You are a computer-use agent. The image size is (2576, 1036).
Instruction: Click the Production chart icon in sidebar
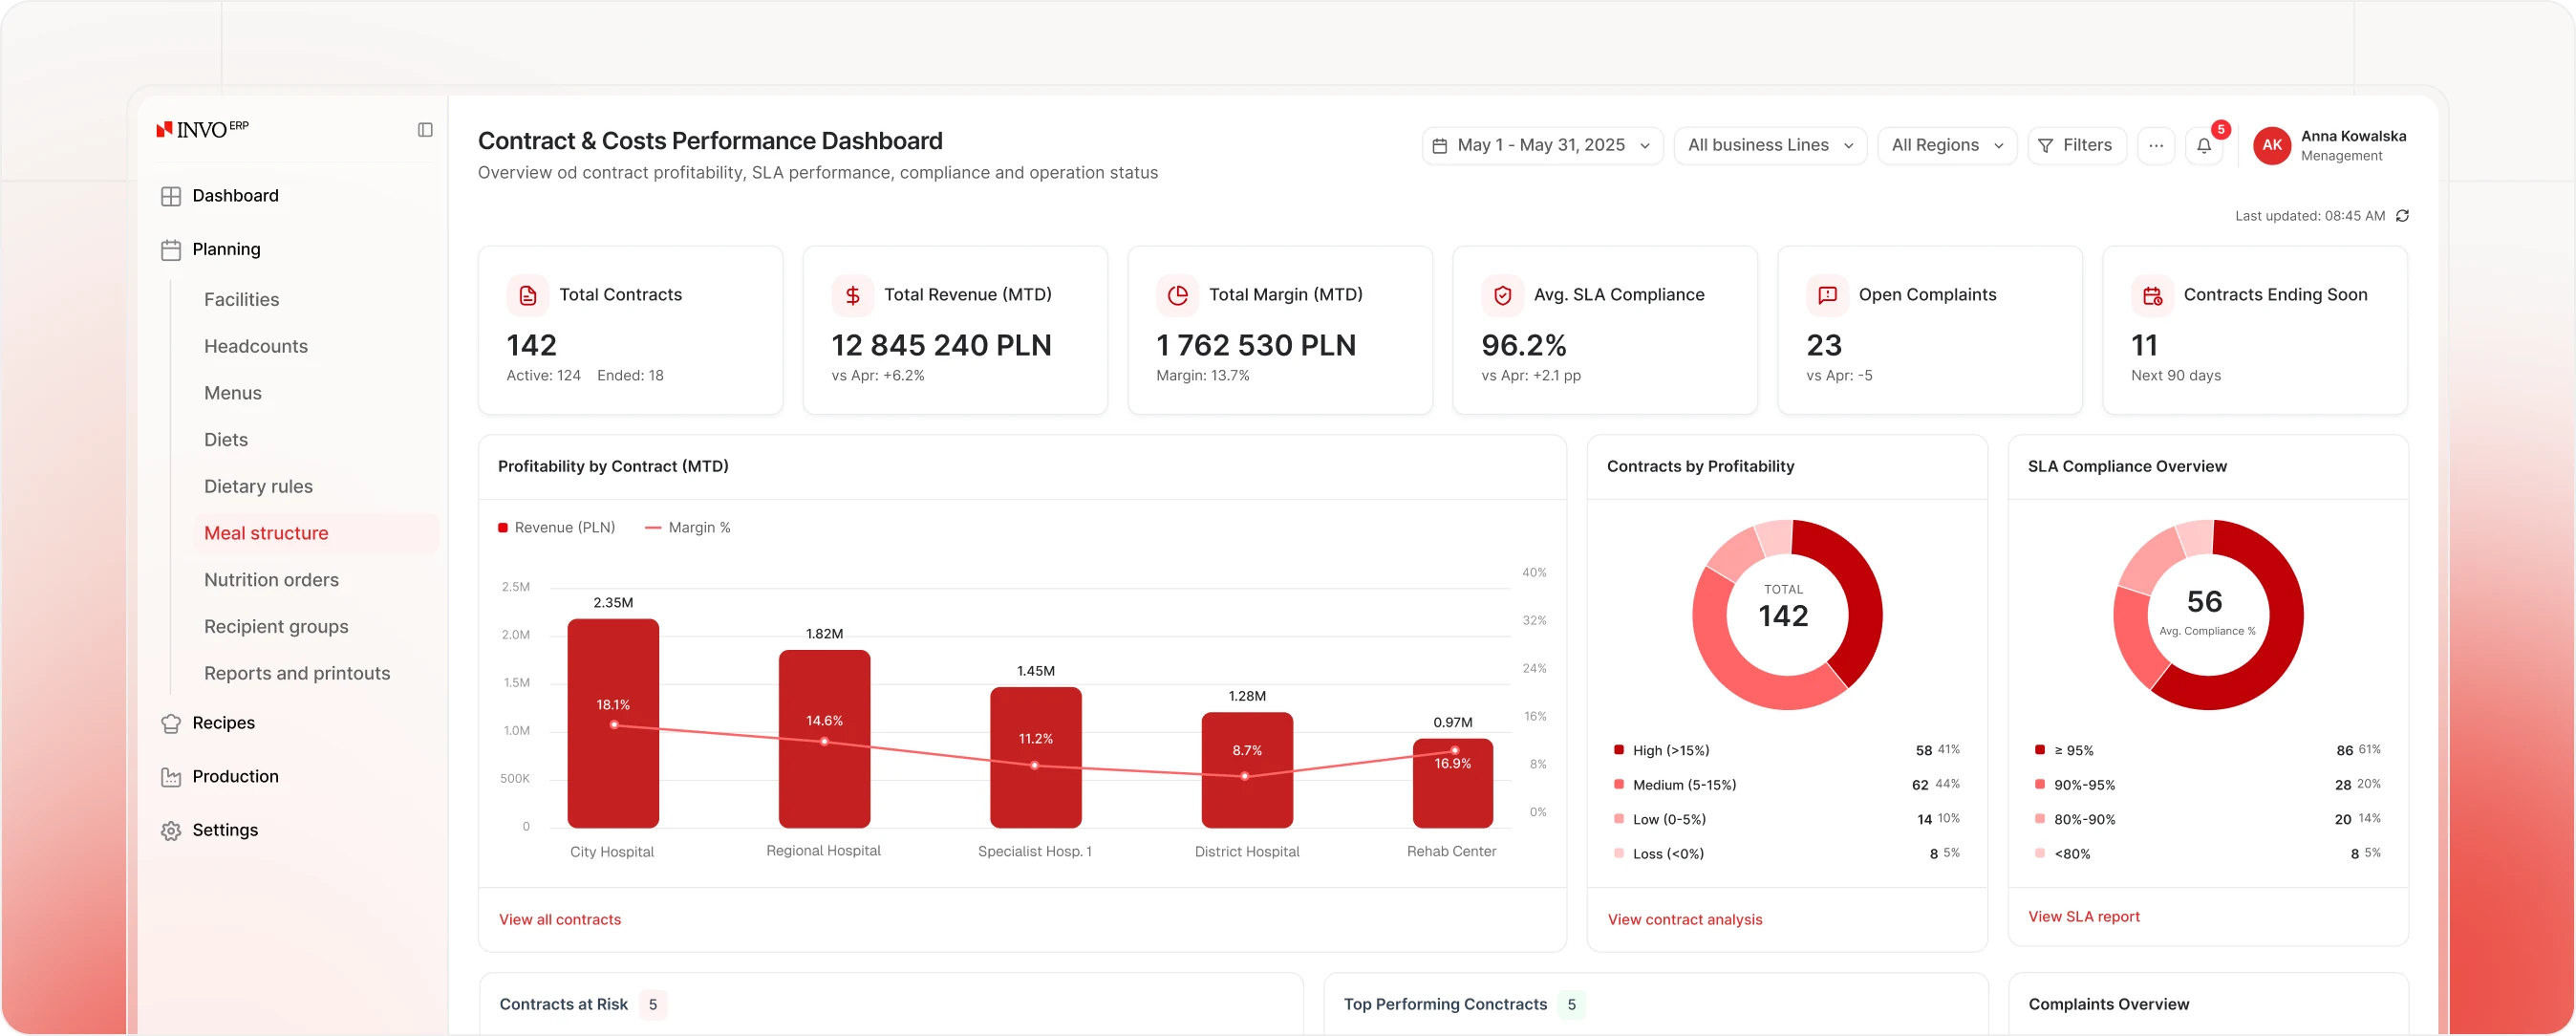[171, 777]
